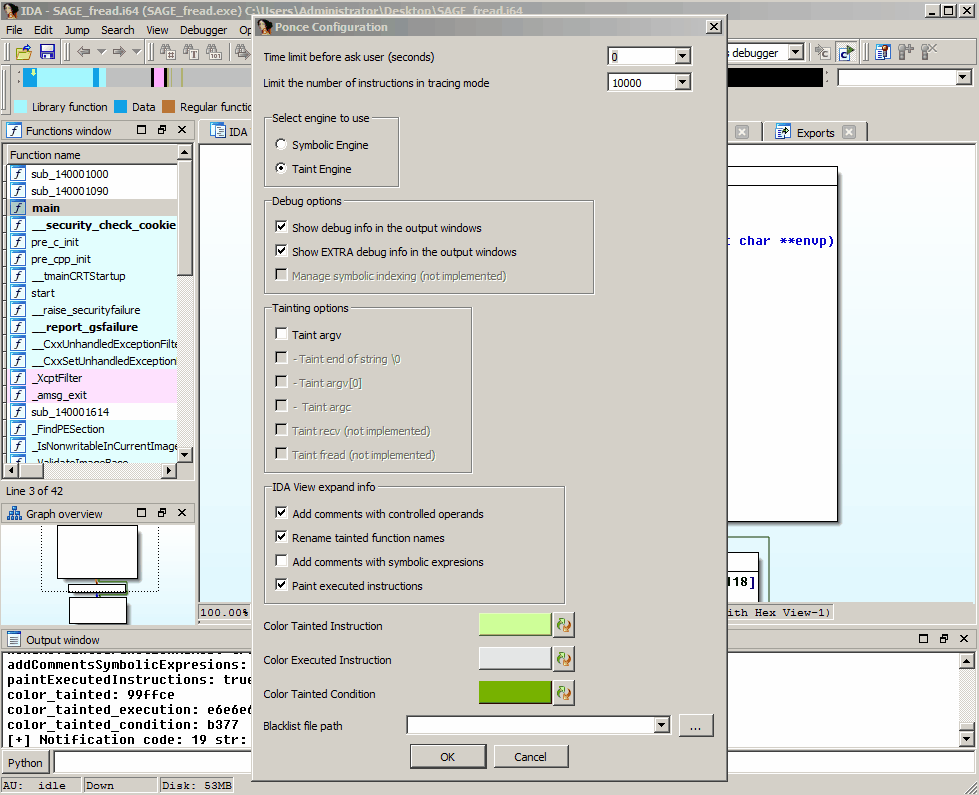This screenshot has width=979, height=795.
Task: Pick the Color Tainted Condition swatch
Action: coord(514,693)
